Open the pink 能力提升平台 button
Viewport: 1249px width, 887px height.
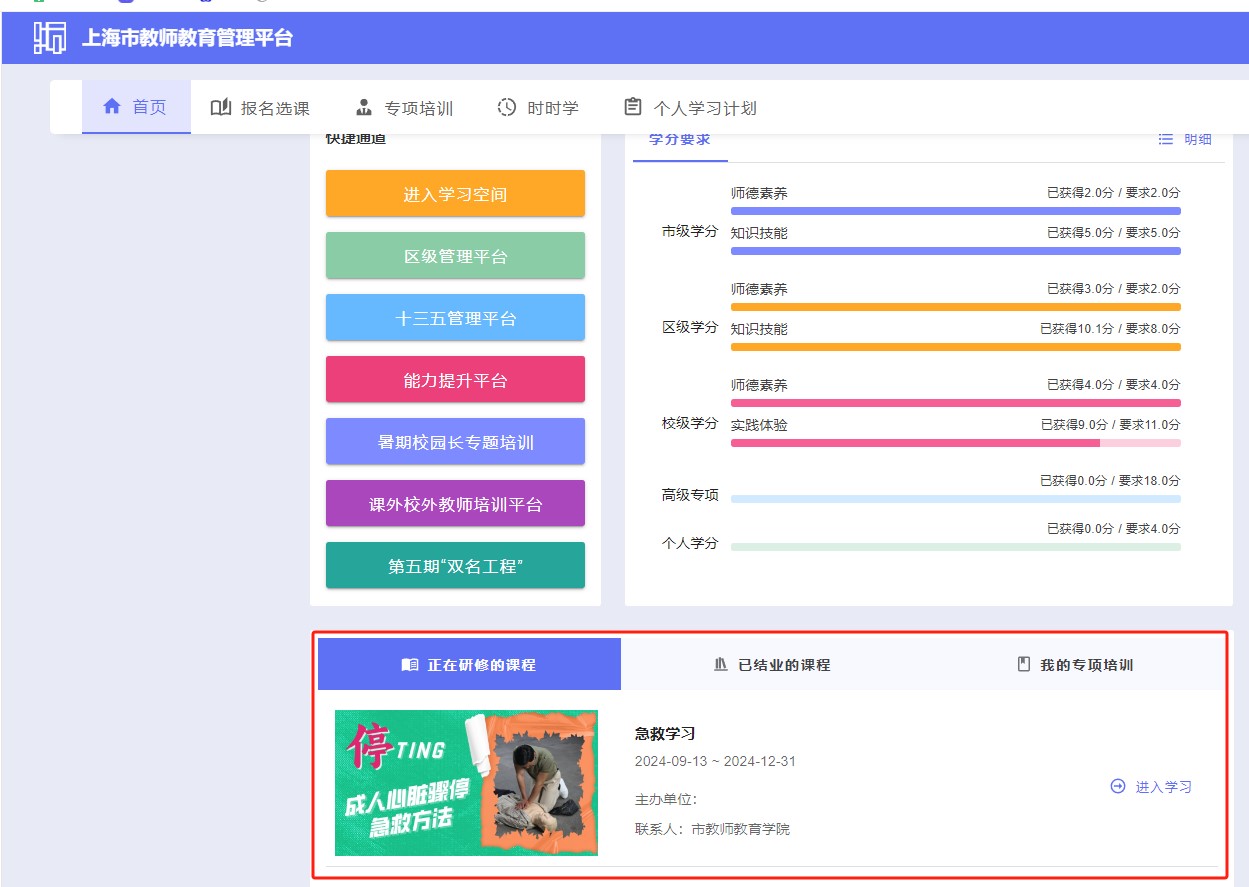tap(455, 380)
